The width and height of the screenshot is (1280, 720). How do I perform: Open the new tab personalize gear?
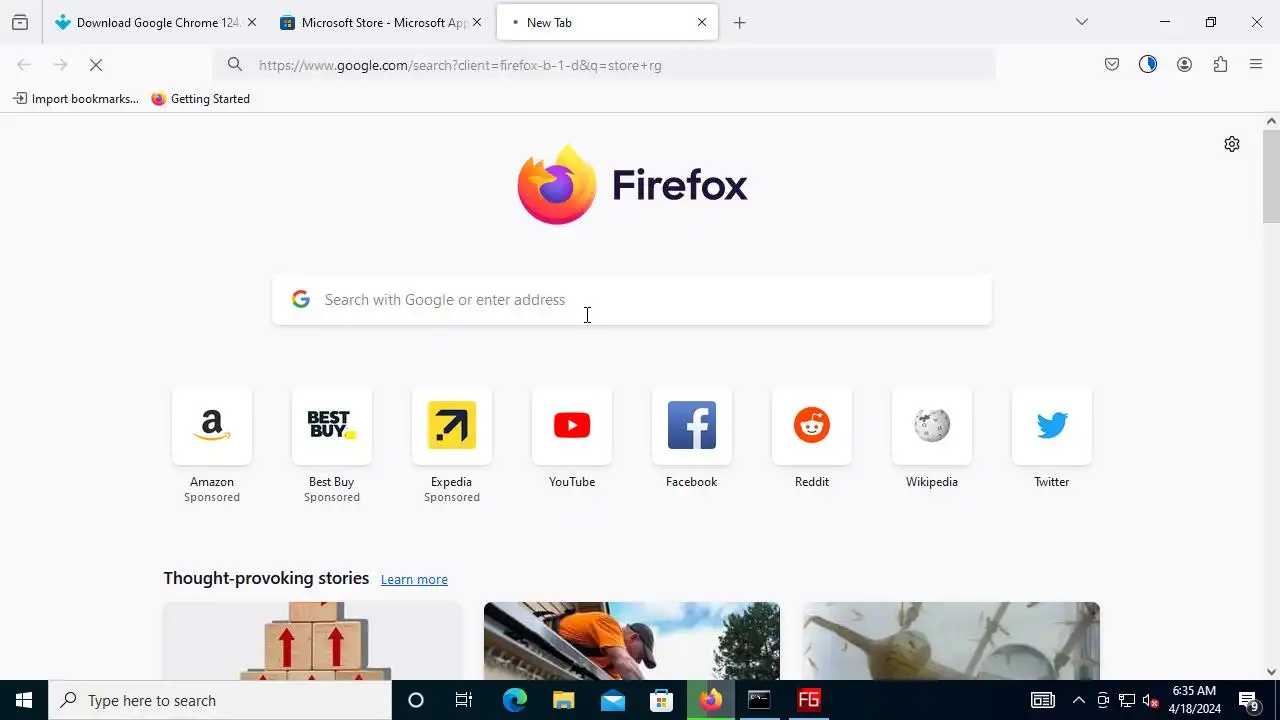click(1232, 144)
